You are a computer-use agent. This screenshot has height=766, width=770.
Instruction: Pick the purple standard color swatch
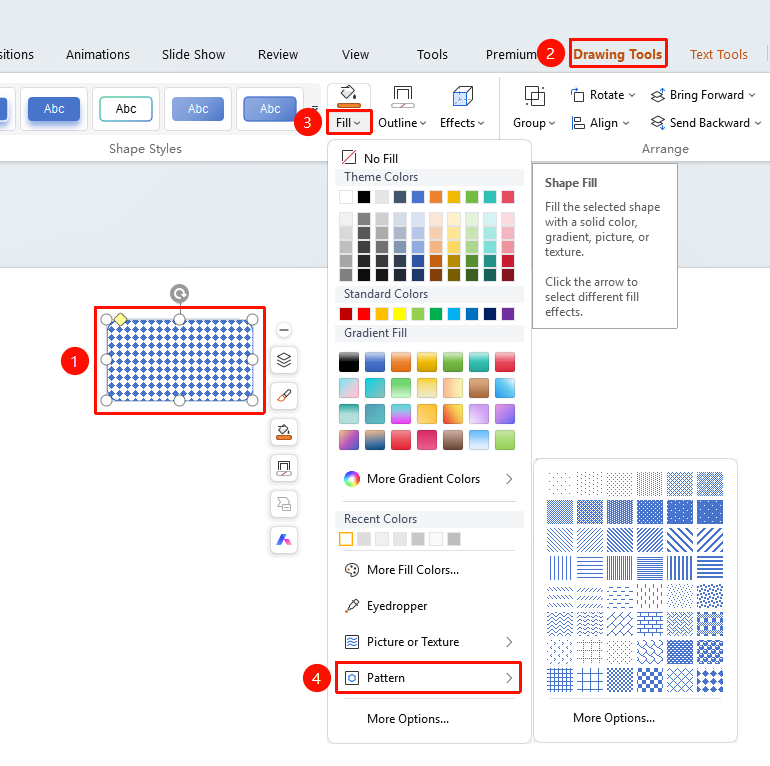508,314
